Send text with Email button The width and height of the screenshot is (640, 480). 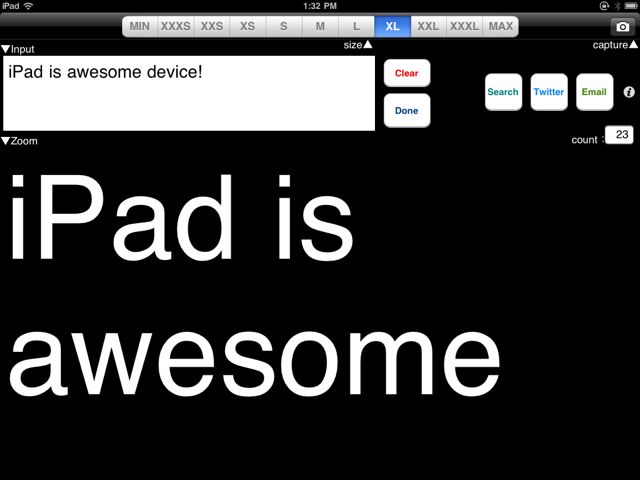pos(594,92)
